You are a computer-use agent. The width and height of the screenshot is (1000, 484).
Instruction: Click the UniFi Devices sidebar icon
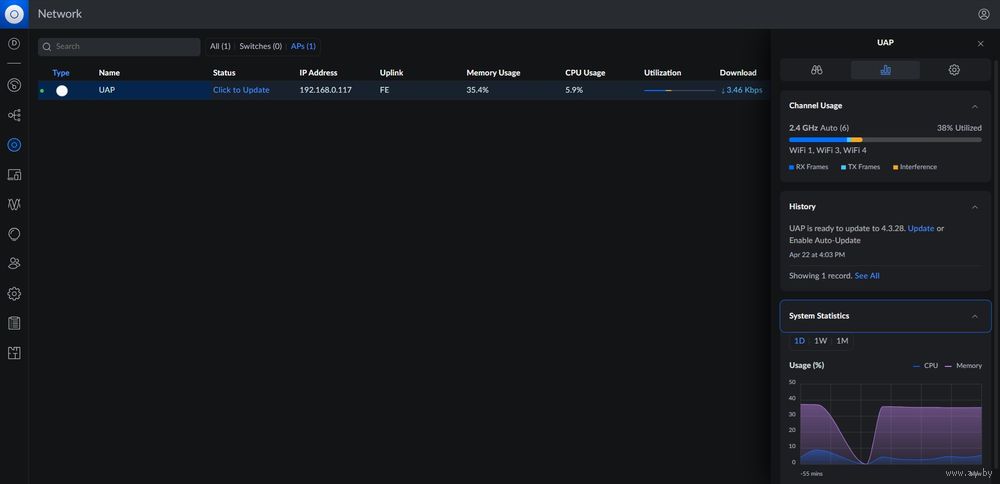[x=14, y=145]
